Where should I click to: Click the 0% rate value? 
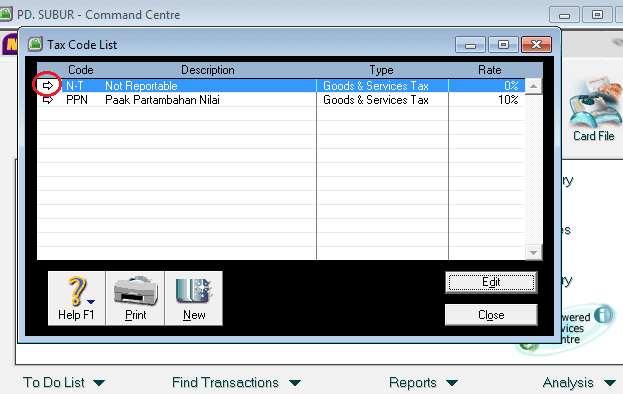point(511,86)
